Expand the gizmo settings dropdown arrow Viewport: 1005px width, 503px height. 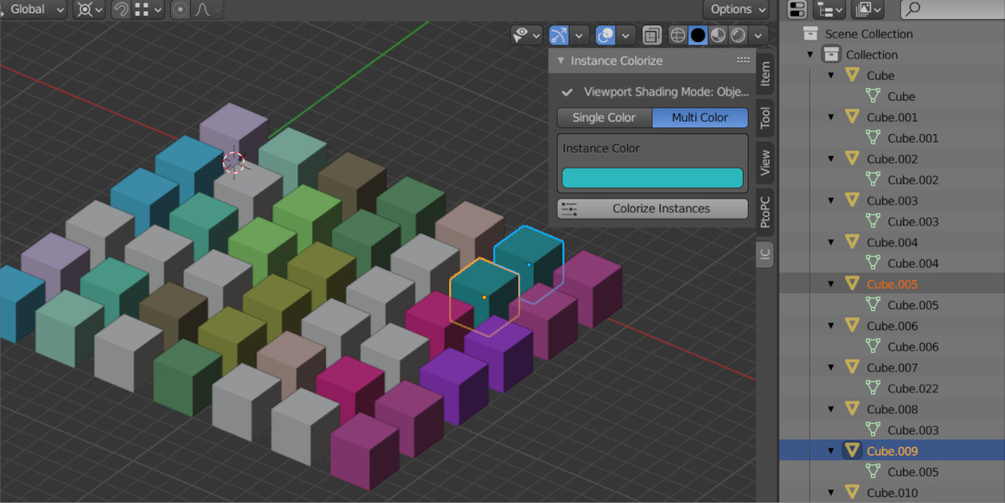click(x=579, y=35)
